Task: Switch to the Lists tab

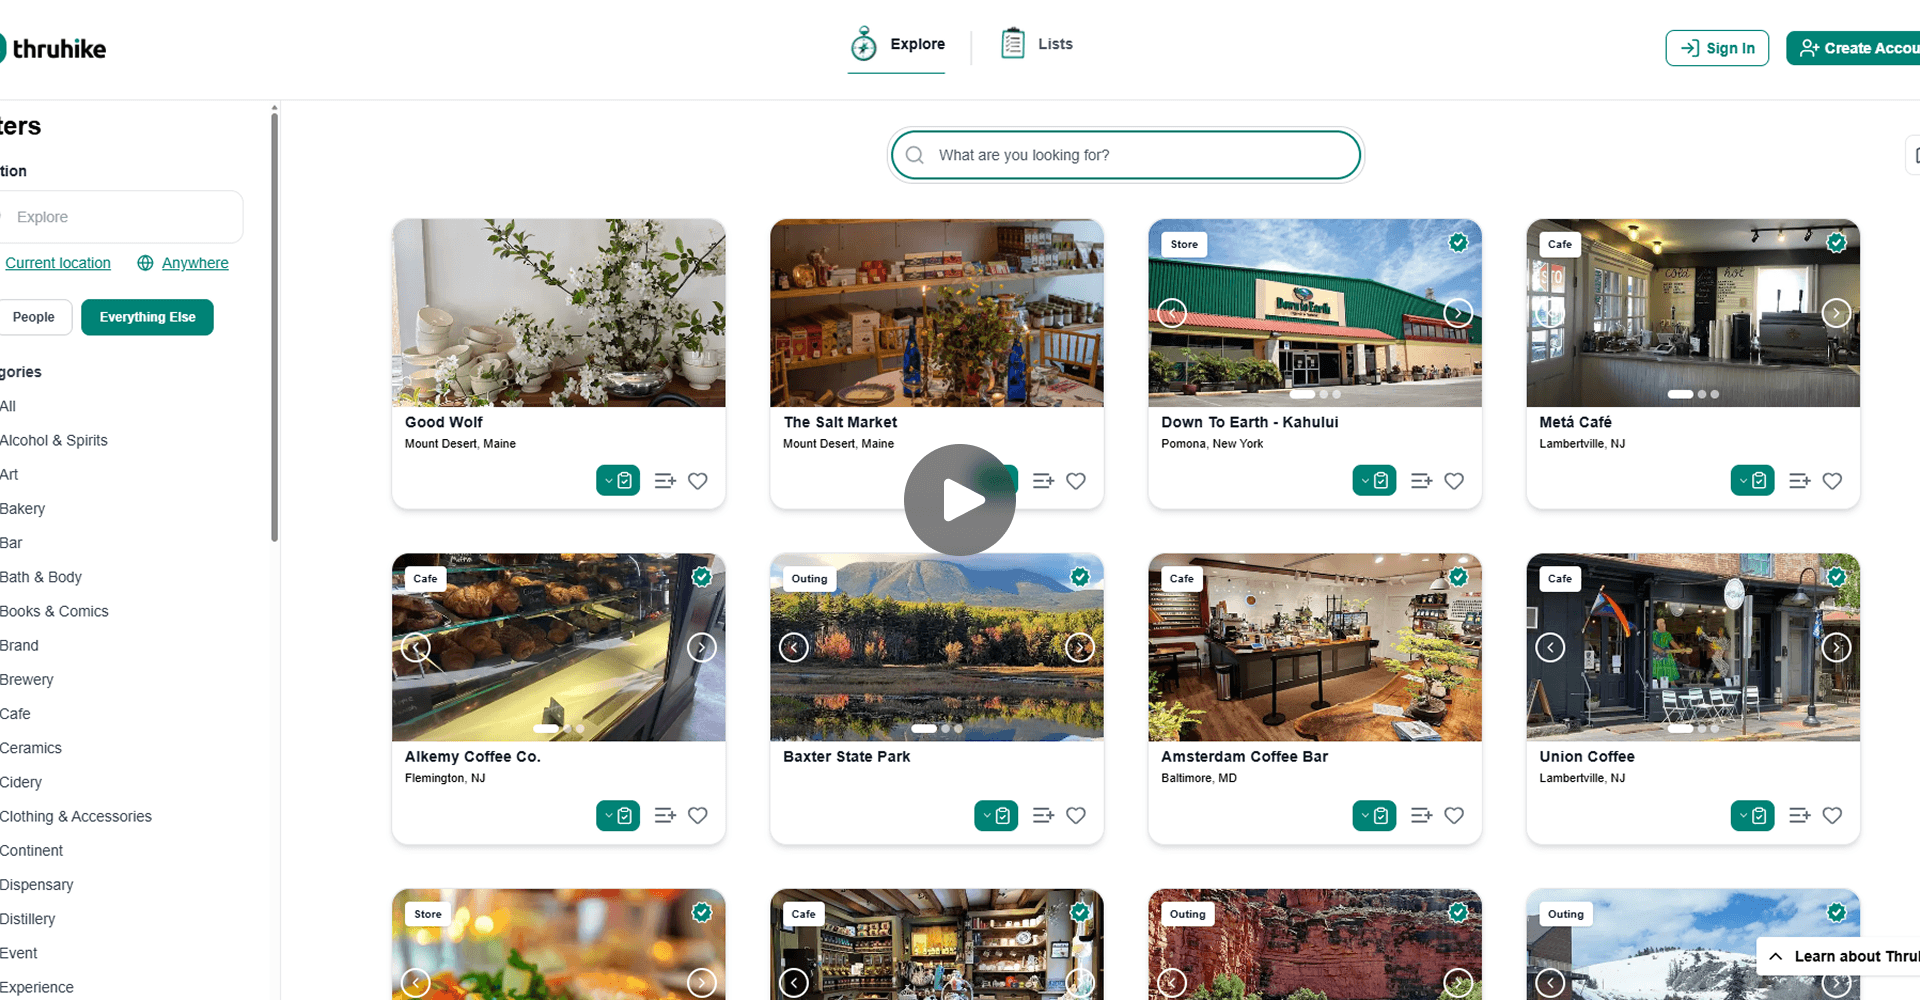Action: 1036,44
